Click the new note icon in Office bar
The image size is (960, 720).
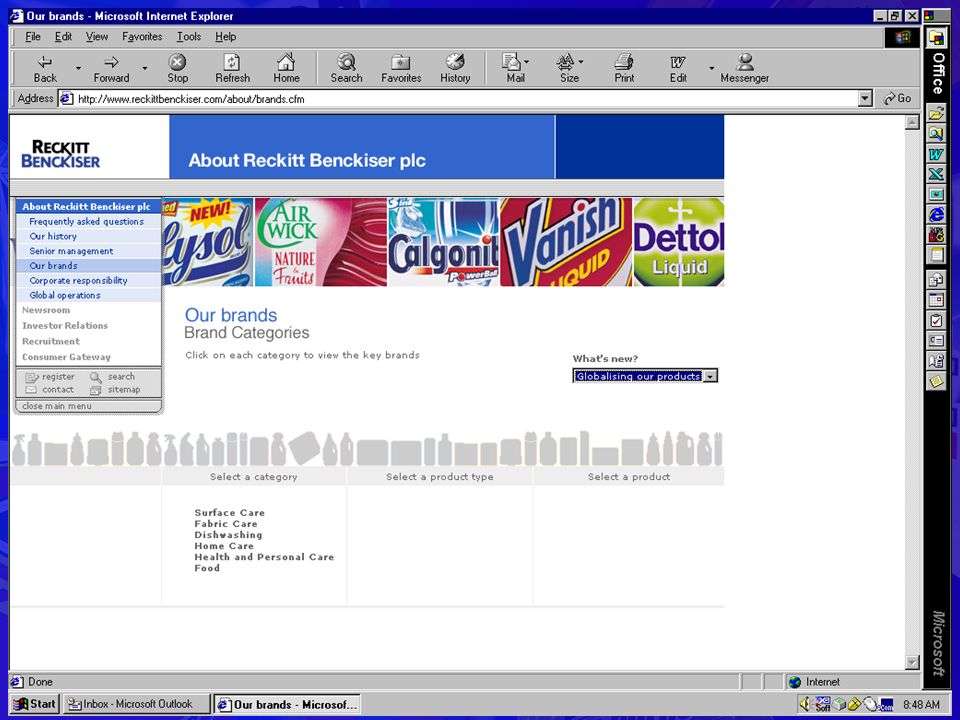[x=936, y=381]
